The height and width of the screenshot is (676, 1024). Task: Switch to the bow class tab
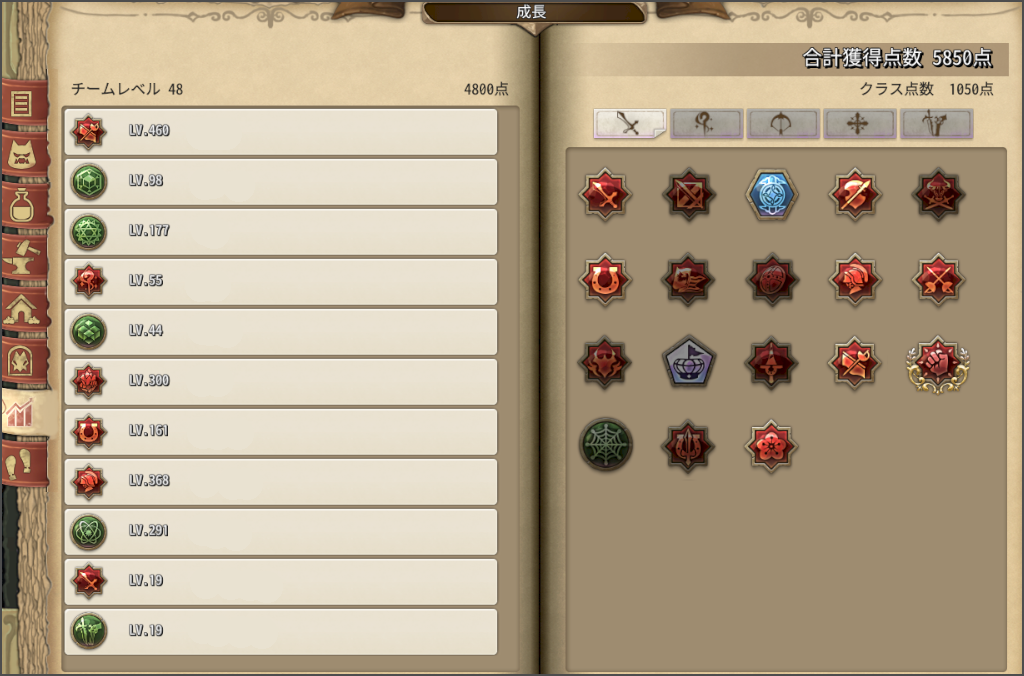(x=783, y=123)
